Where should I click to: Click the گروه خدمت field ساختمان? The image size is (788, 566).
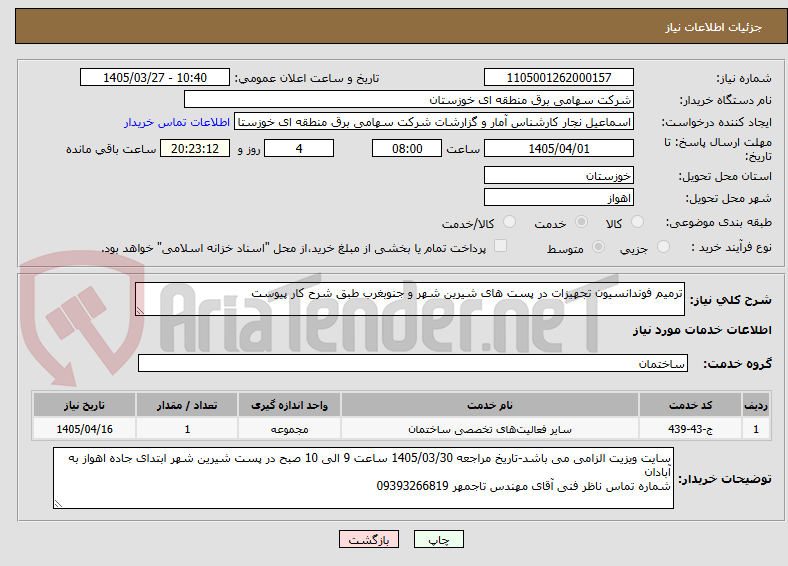(413, 363)
